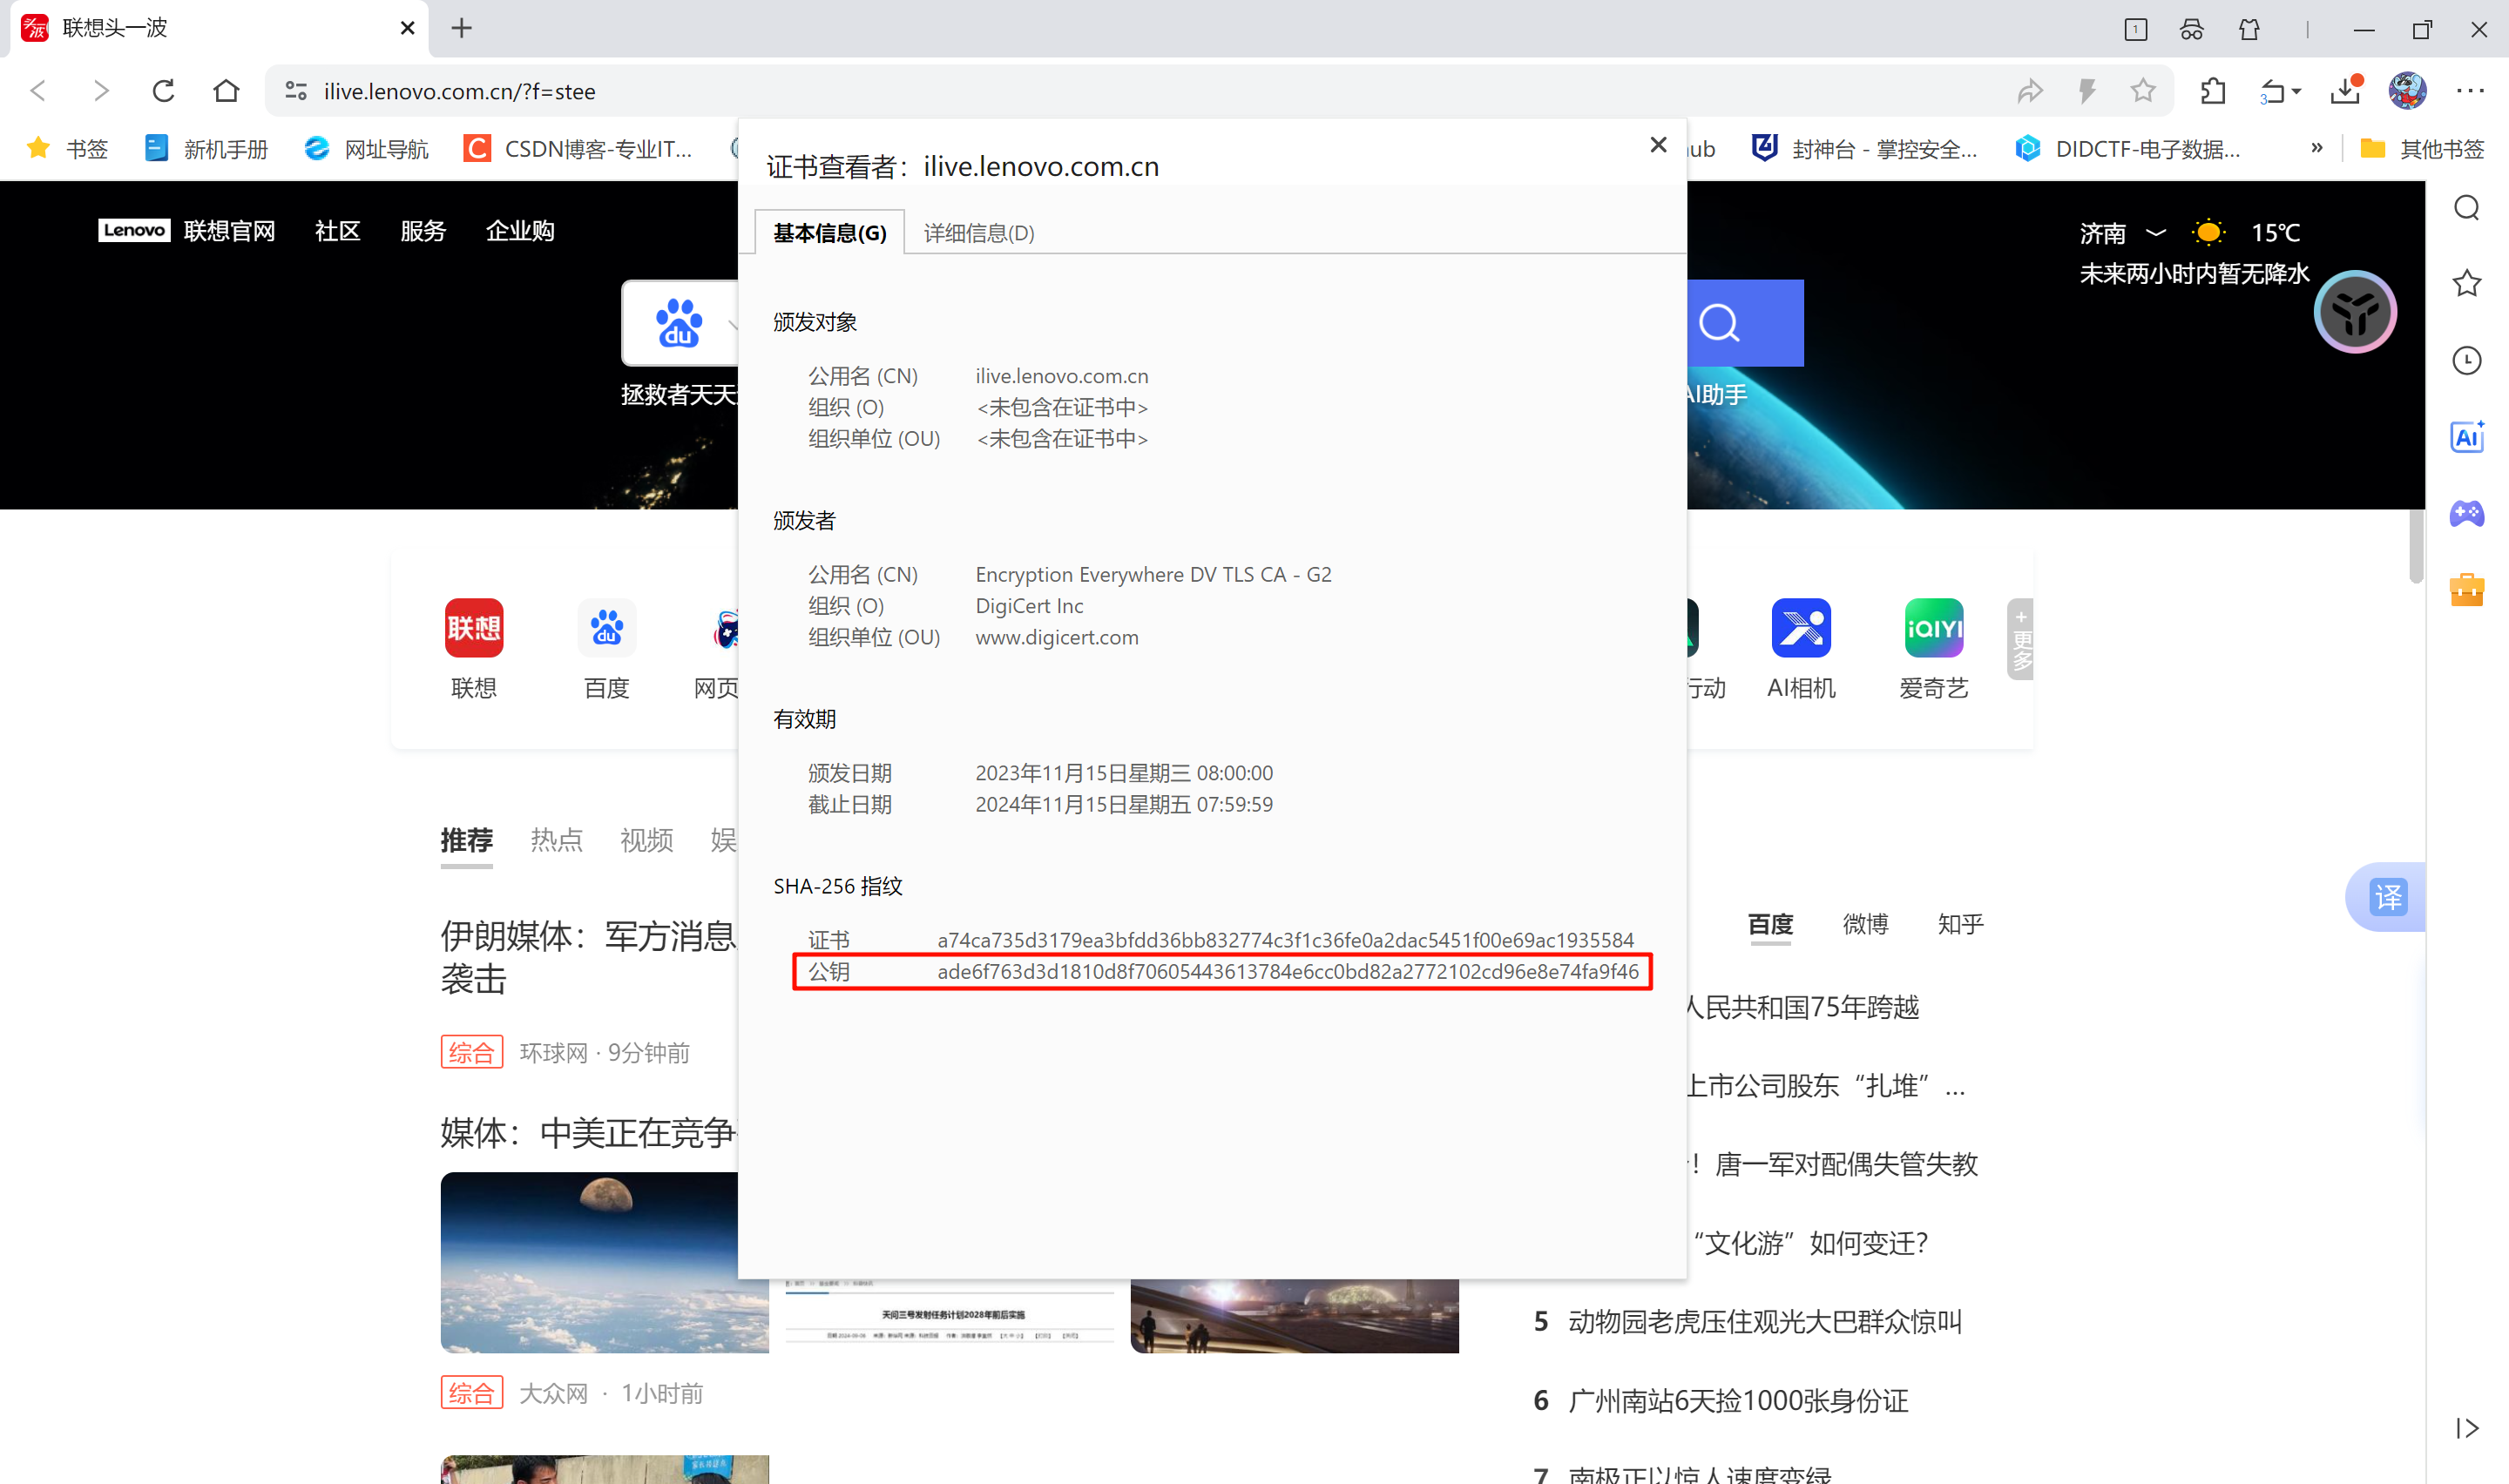Screen dimensions: 2509x1484
Task: Close the certificate viewer dialog
Action: click(1657, 145)
